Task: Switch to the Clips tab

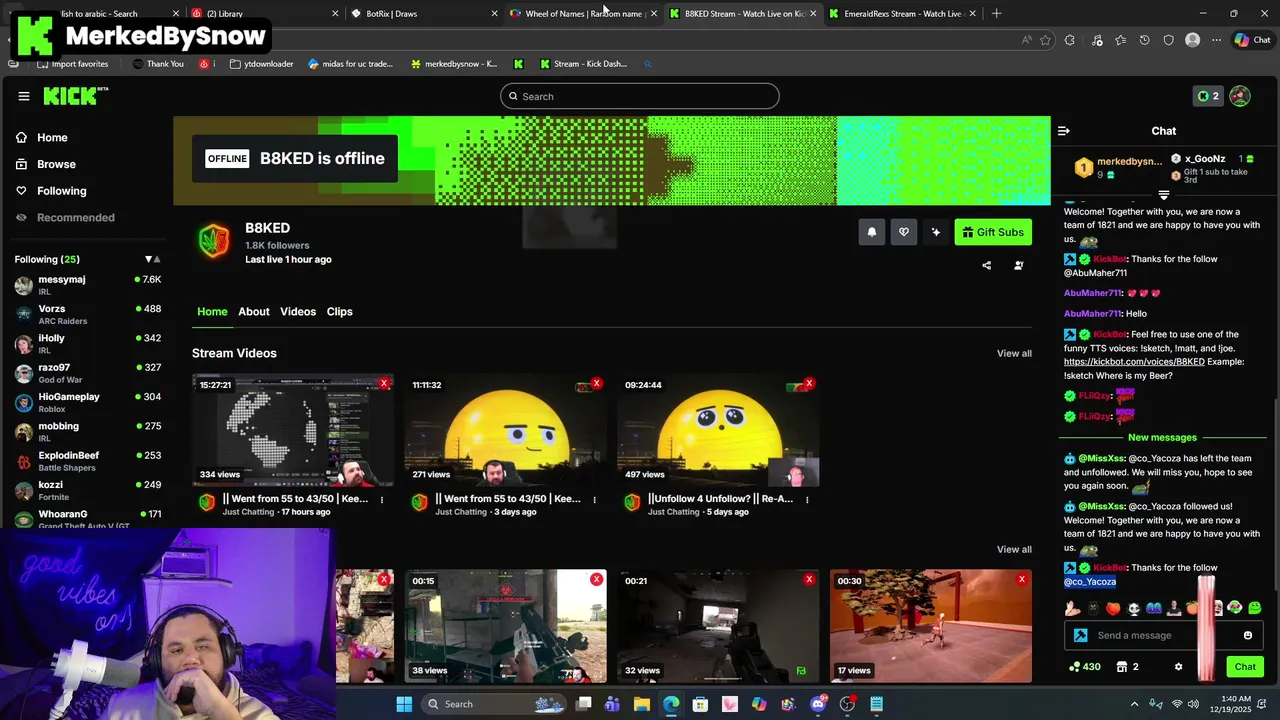Action: click(x=340, y=311)
